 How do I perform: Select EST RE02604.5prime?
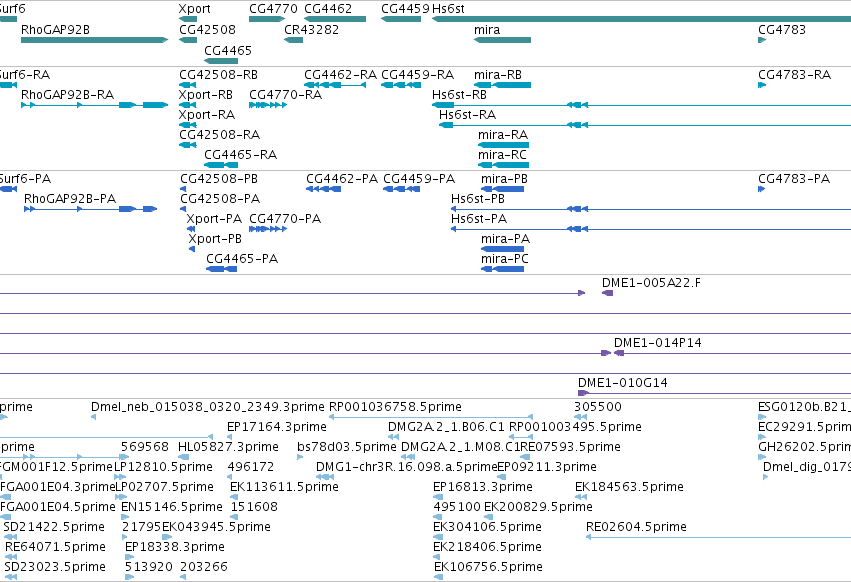coord(719,537)
